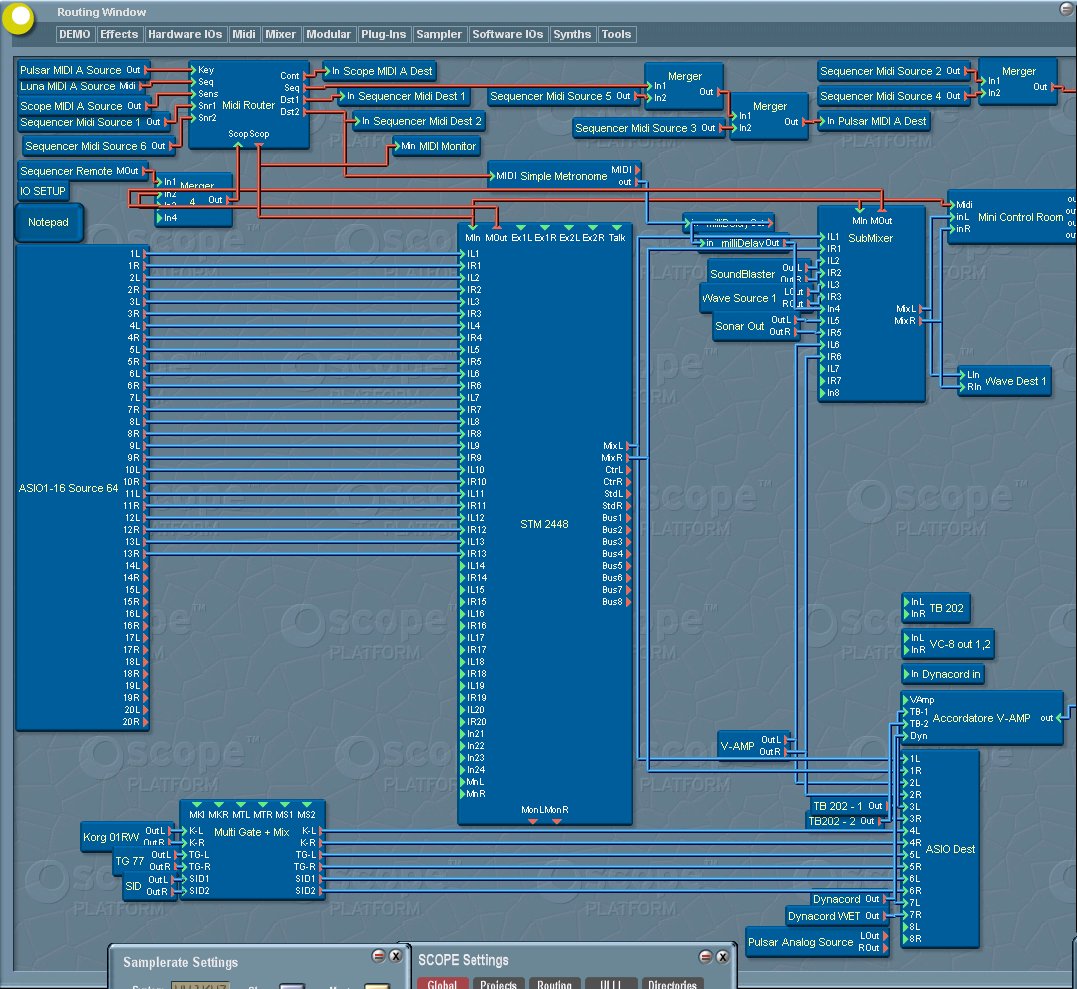Switch to Global tab in SCOPE Settings

tap(442, 984)
